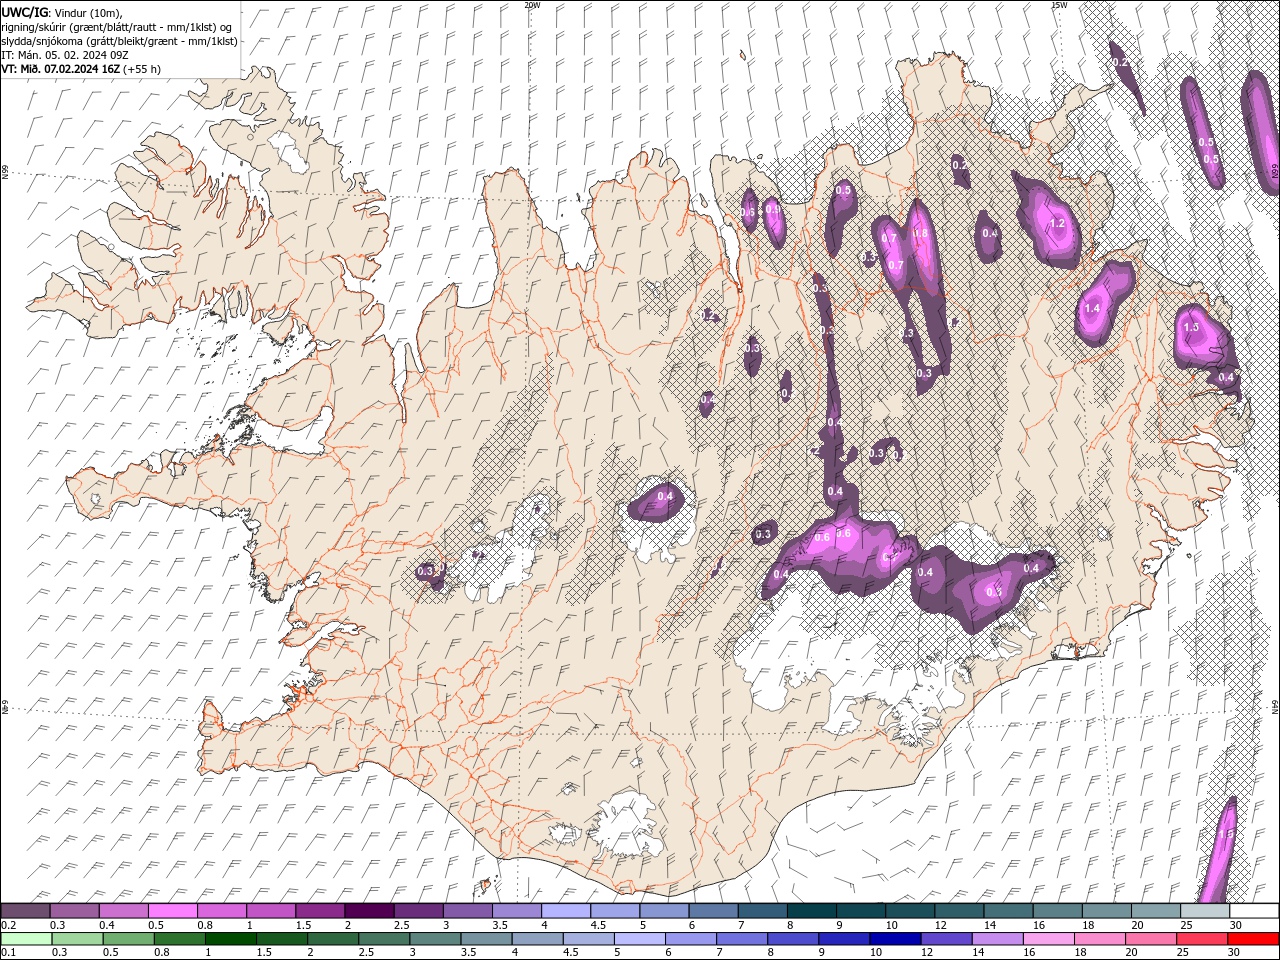Pick the deep blue 10–12 lower legend swatch
The image size is (1280, 960).
click(895, 939)
